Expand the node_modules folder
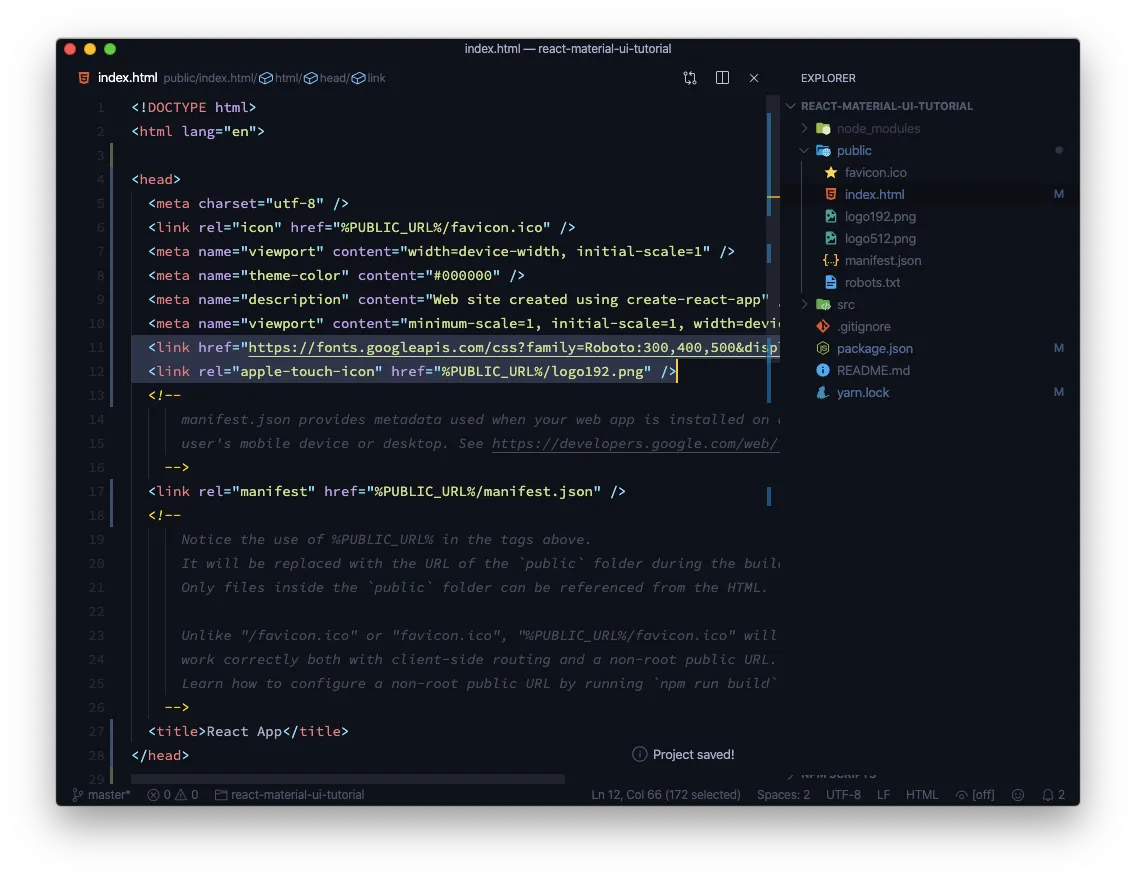The image size is (1136, 880). pos(804,128)
